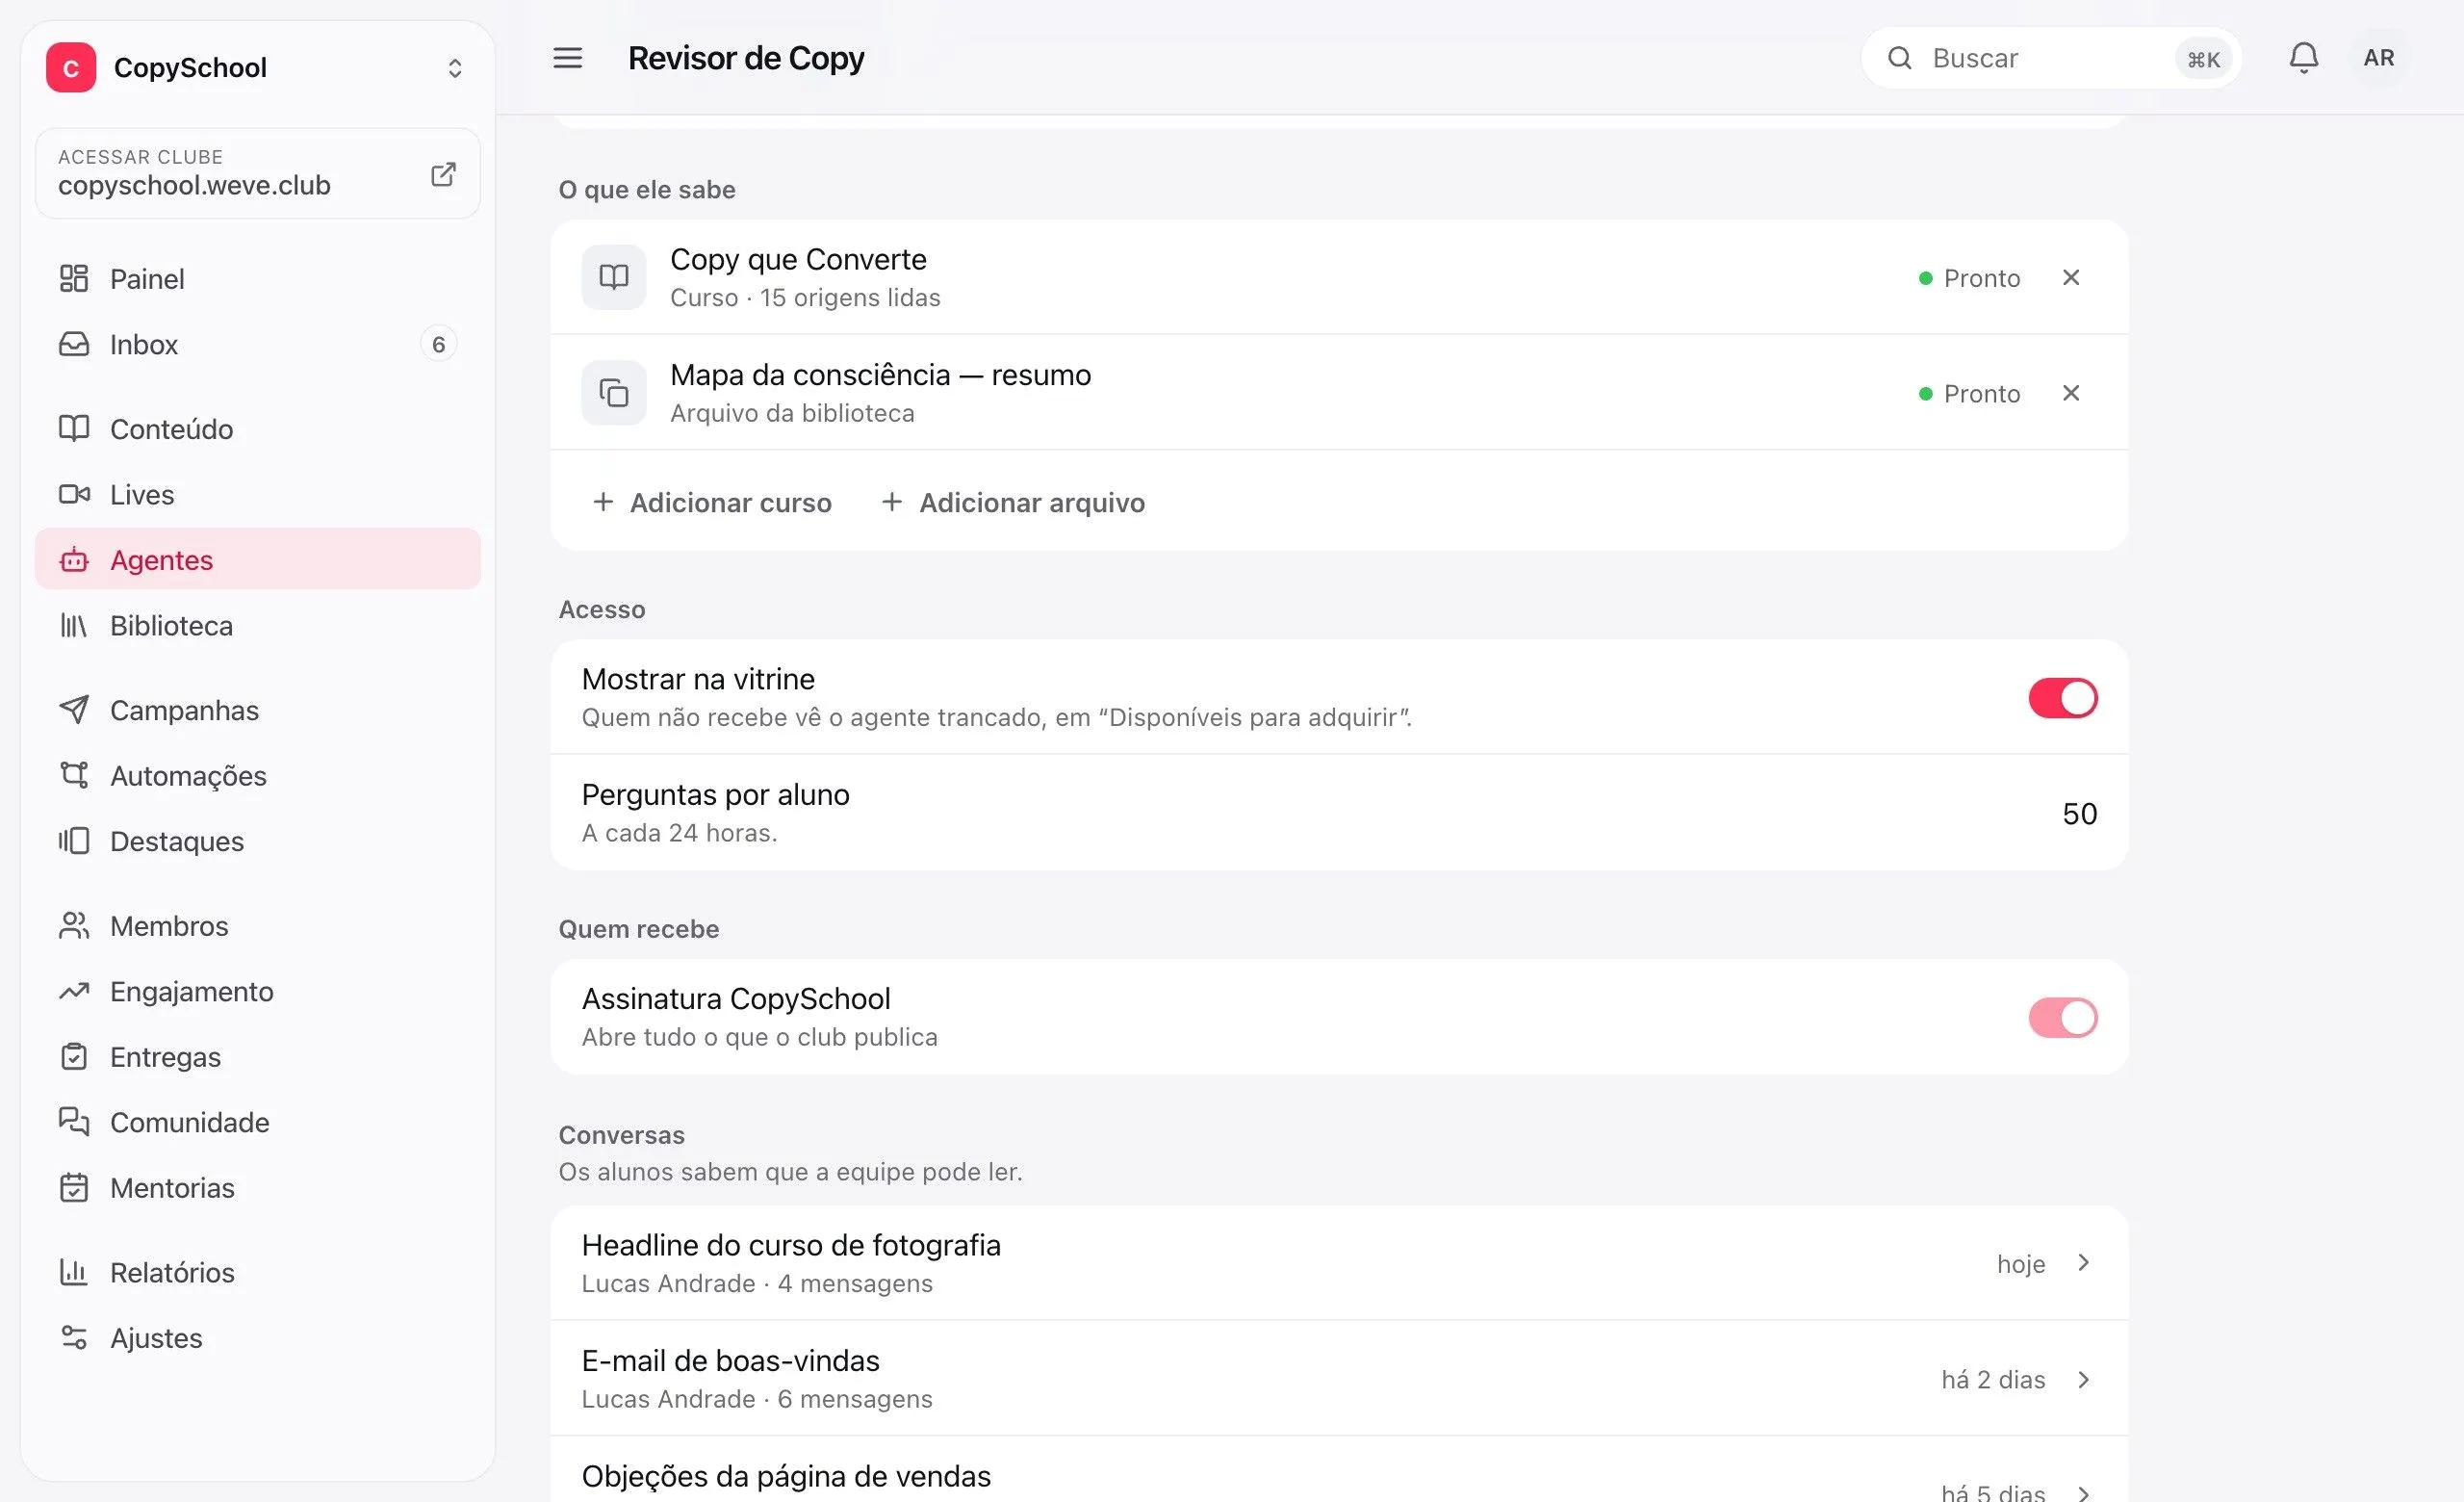2464x1502 pixels.
Task: Click Adicionar curso button
Action: click(x=711, y=502)
